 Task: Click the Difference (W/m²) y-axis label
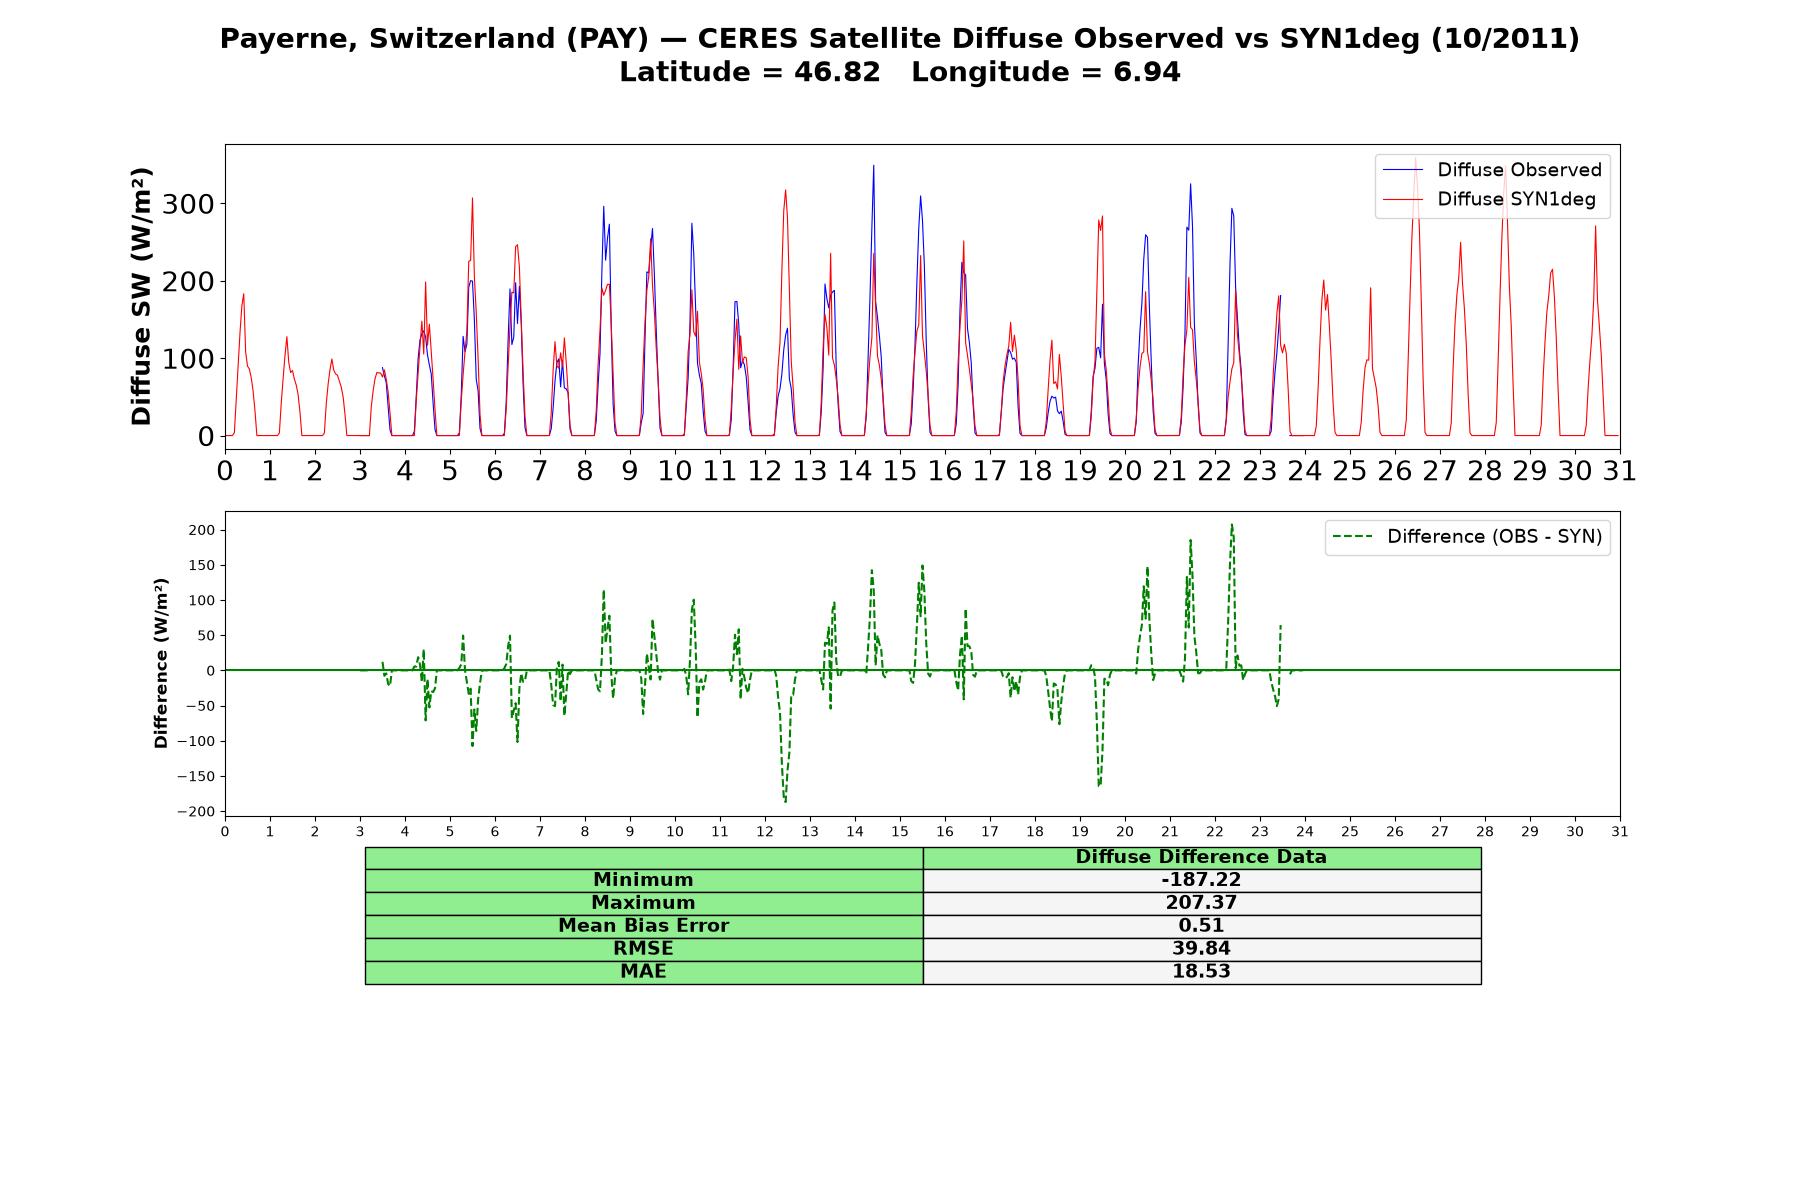point(161,663)
